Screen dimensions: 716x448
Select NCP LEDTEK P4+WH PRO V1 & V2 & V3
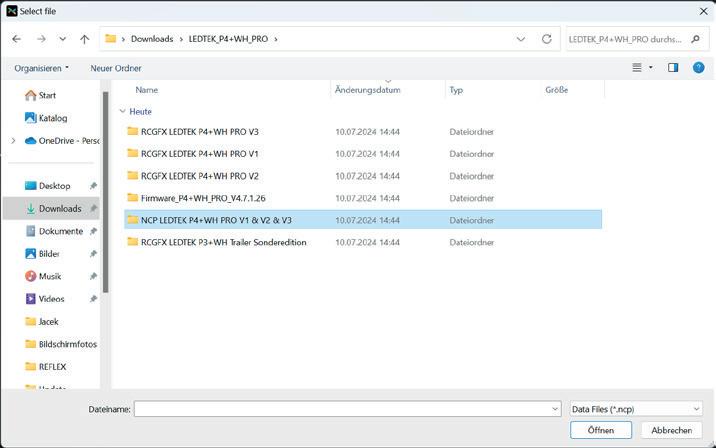click(x=363, y=220)
